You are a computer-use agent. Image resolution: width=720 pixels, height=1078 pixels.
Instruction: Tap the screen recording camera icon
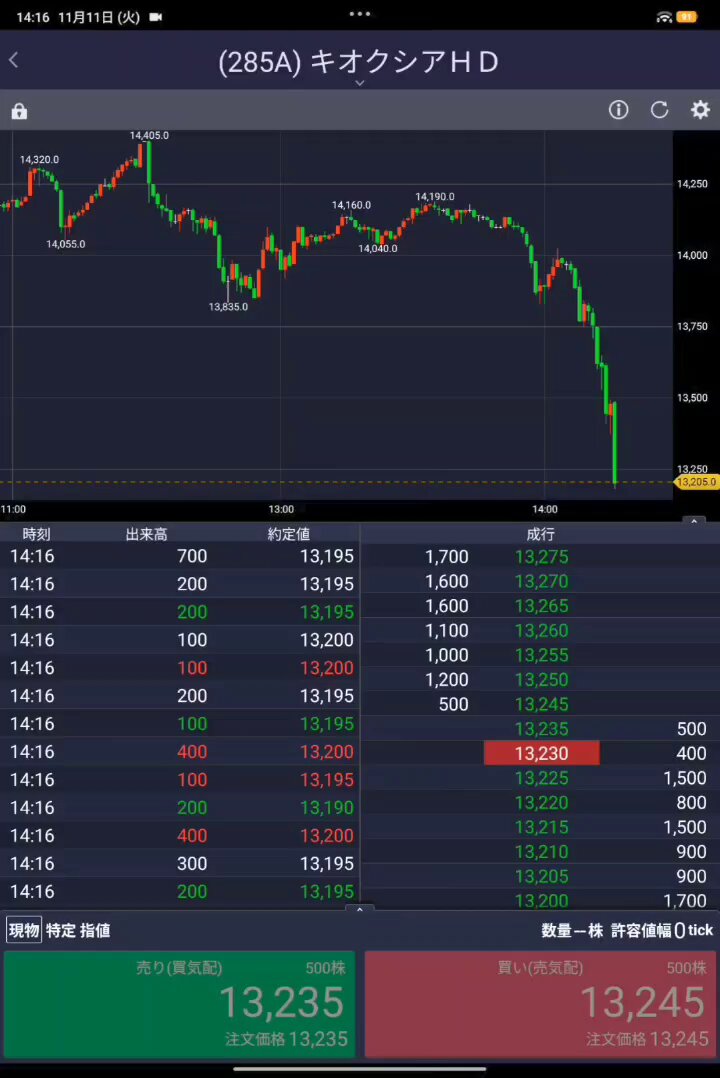tap(156, 17)
